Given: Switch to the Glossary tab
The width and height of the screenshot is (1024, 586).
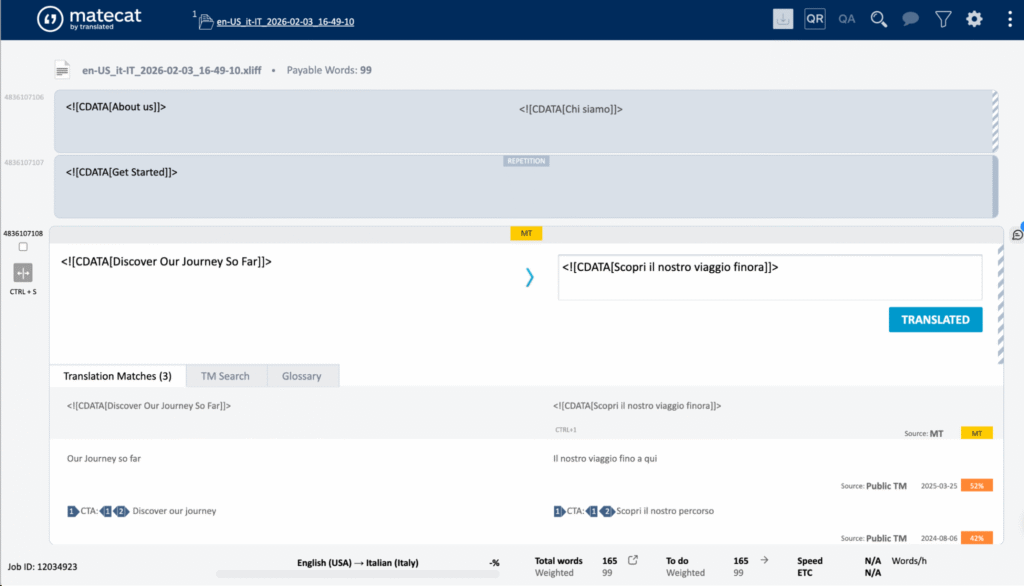Looking at the screenshot, I should click(x=301, y=376).
